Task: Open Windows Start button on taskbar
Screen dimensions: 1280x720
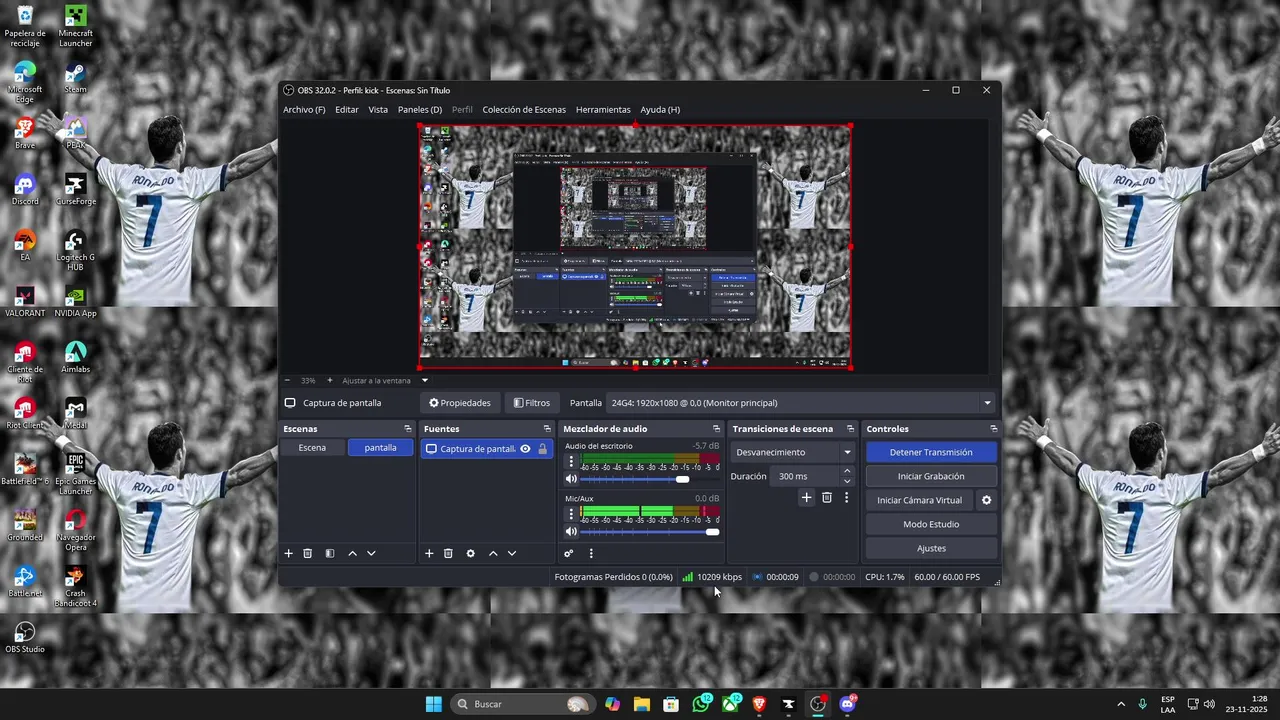Action: point(434,704)
